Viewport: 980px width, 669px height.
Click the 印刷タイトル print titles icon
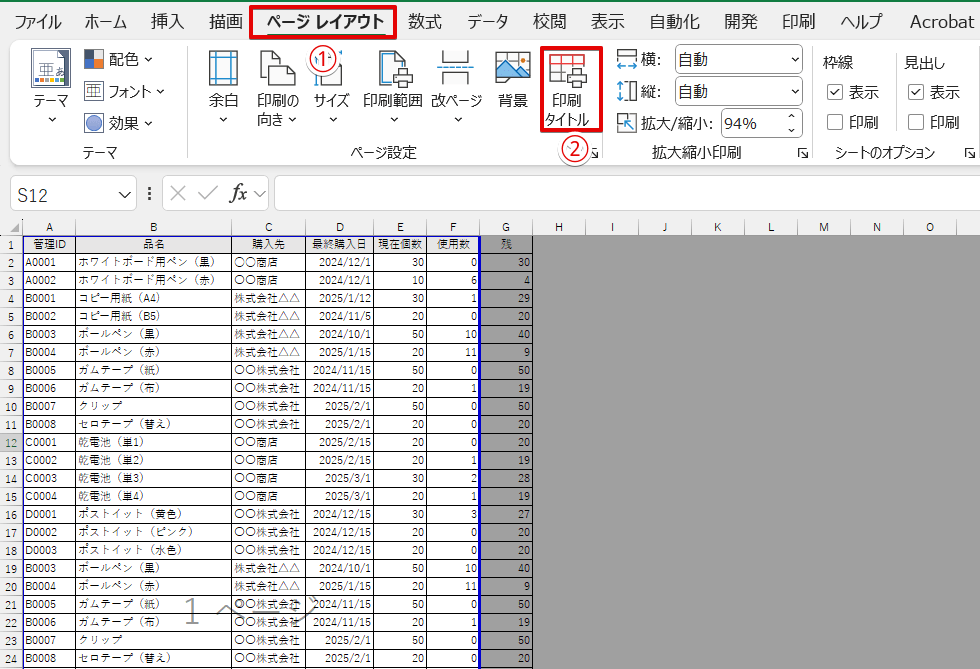tap(570, 70)
